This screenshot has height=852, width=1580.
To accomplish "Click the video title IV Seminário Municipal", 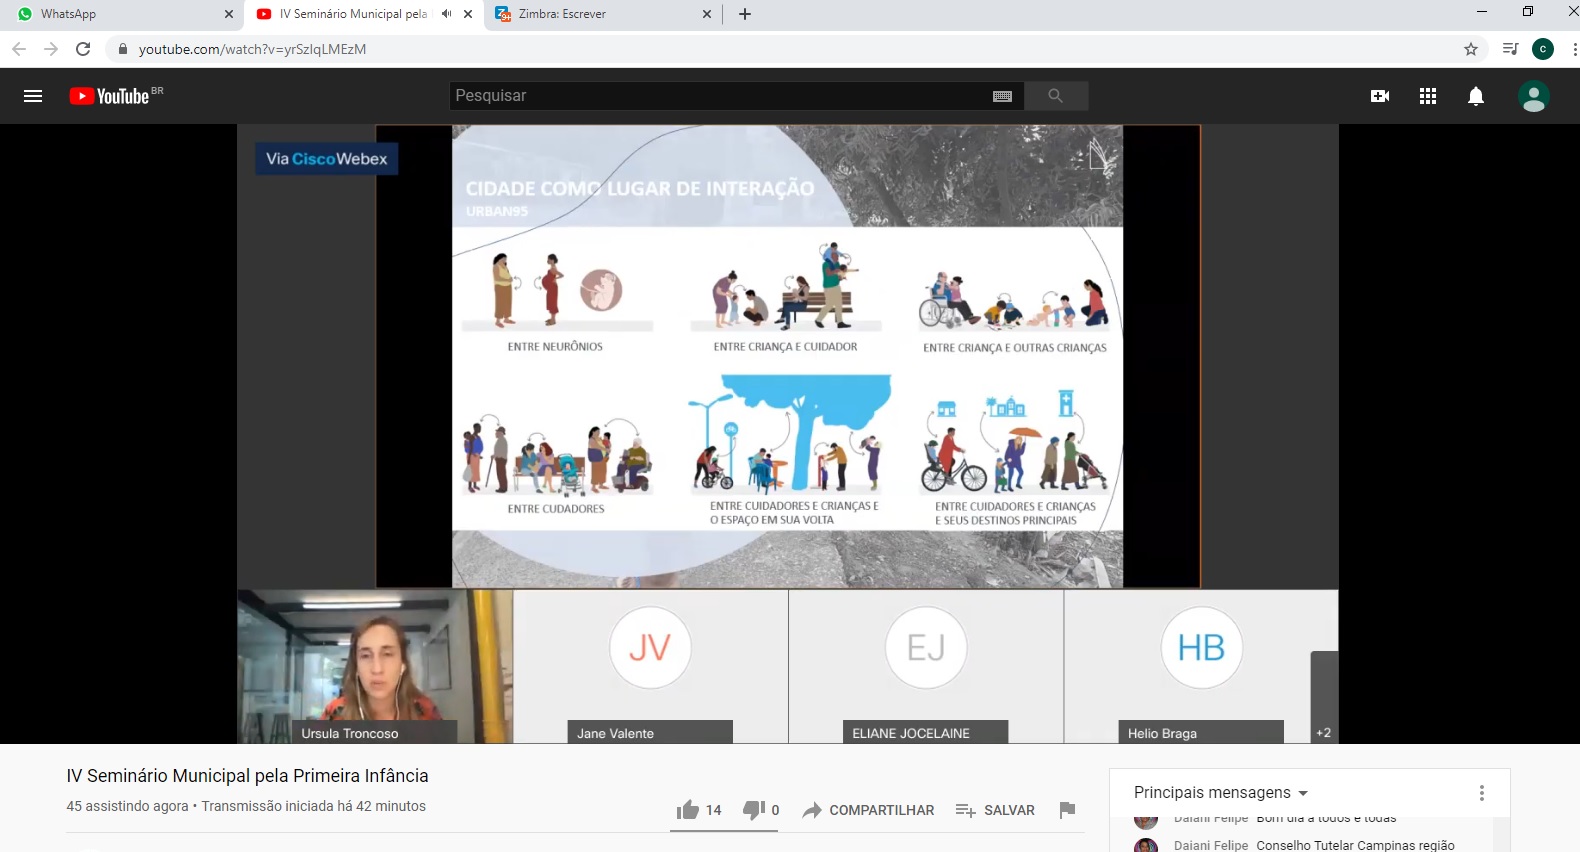I will point(248,776).
